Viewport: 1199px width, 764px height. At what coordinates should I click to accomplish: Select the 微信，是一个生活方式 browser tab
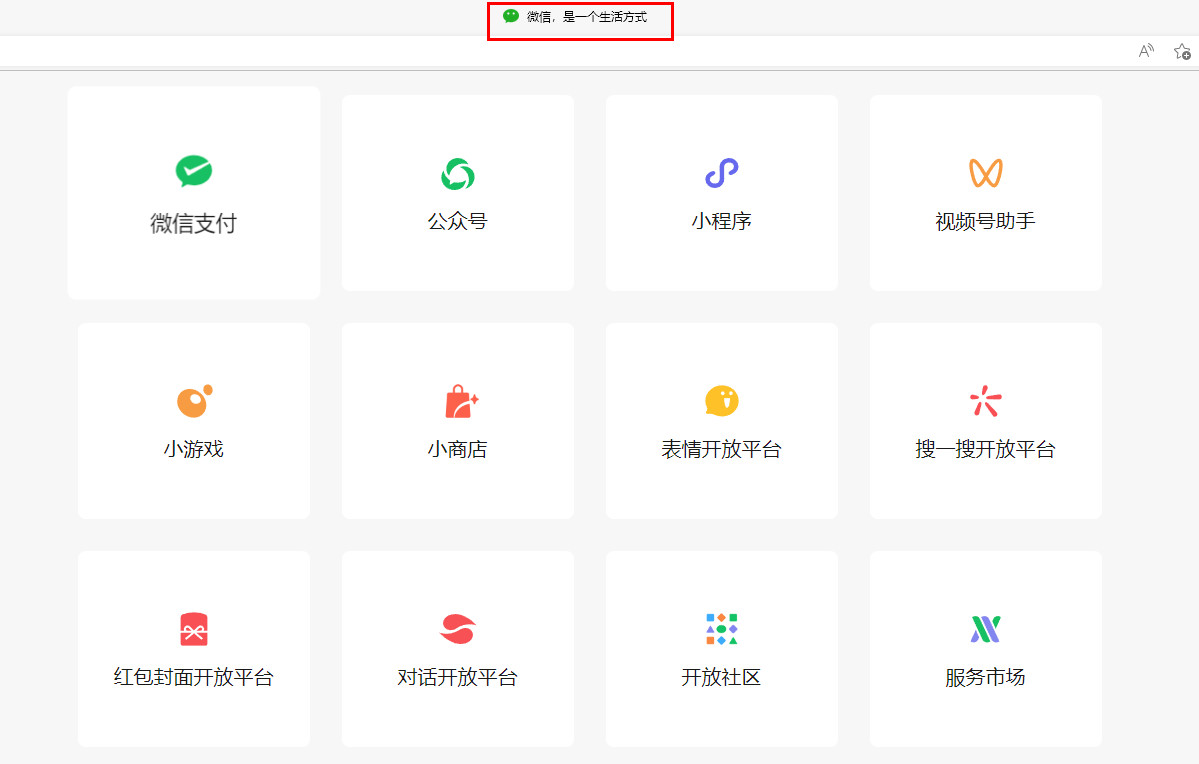(580, 18)
